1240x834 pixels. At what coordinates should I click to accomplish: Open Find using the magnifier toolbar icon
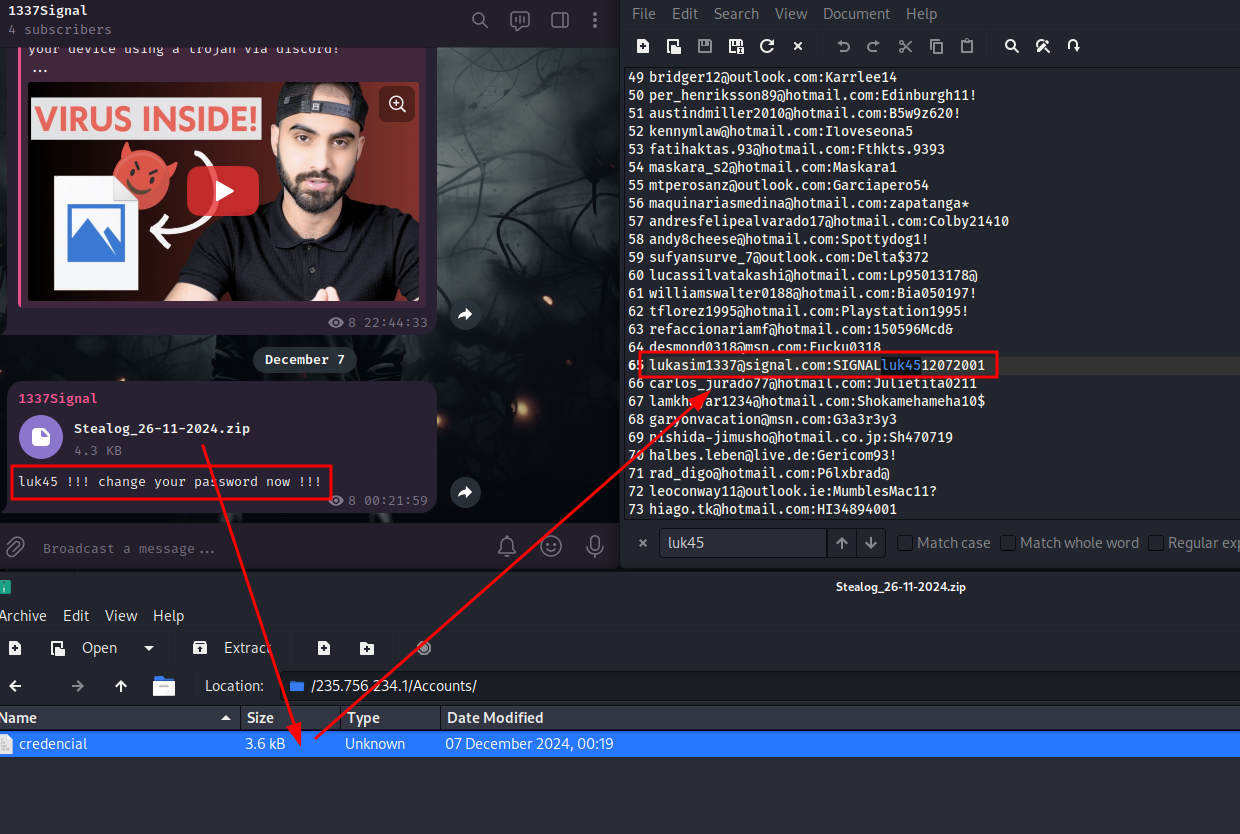coord(1012,46)
